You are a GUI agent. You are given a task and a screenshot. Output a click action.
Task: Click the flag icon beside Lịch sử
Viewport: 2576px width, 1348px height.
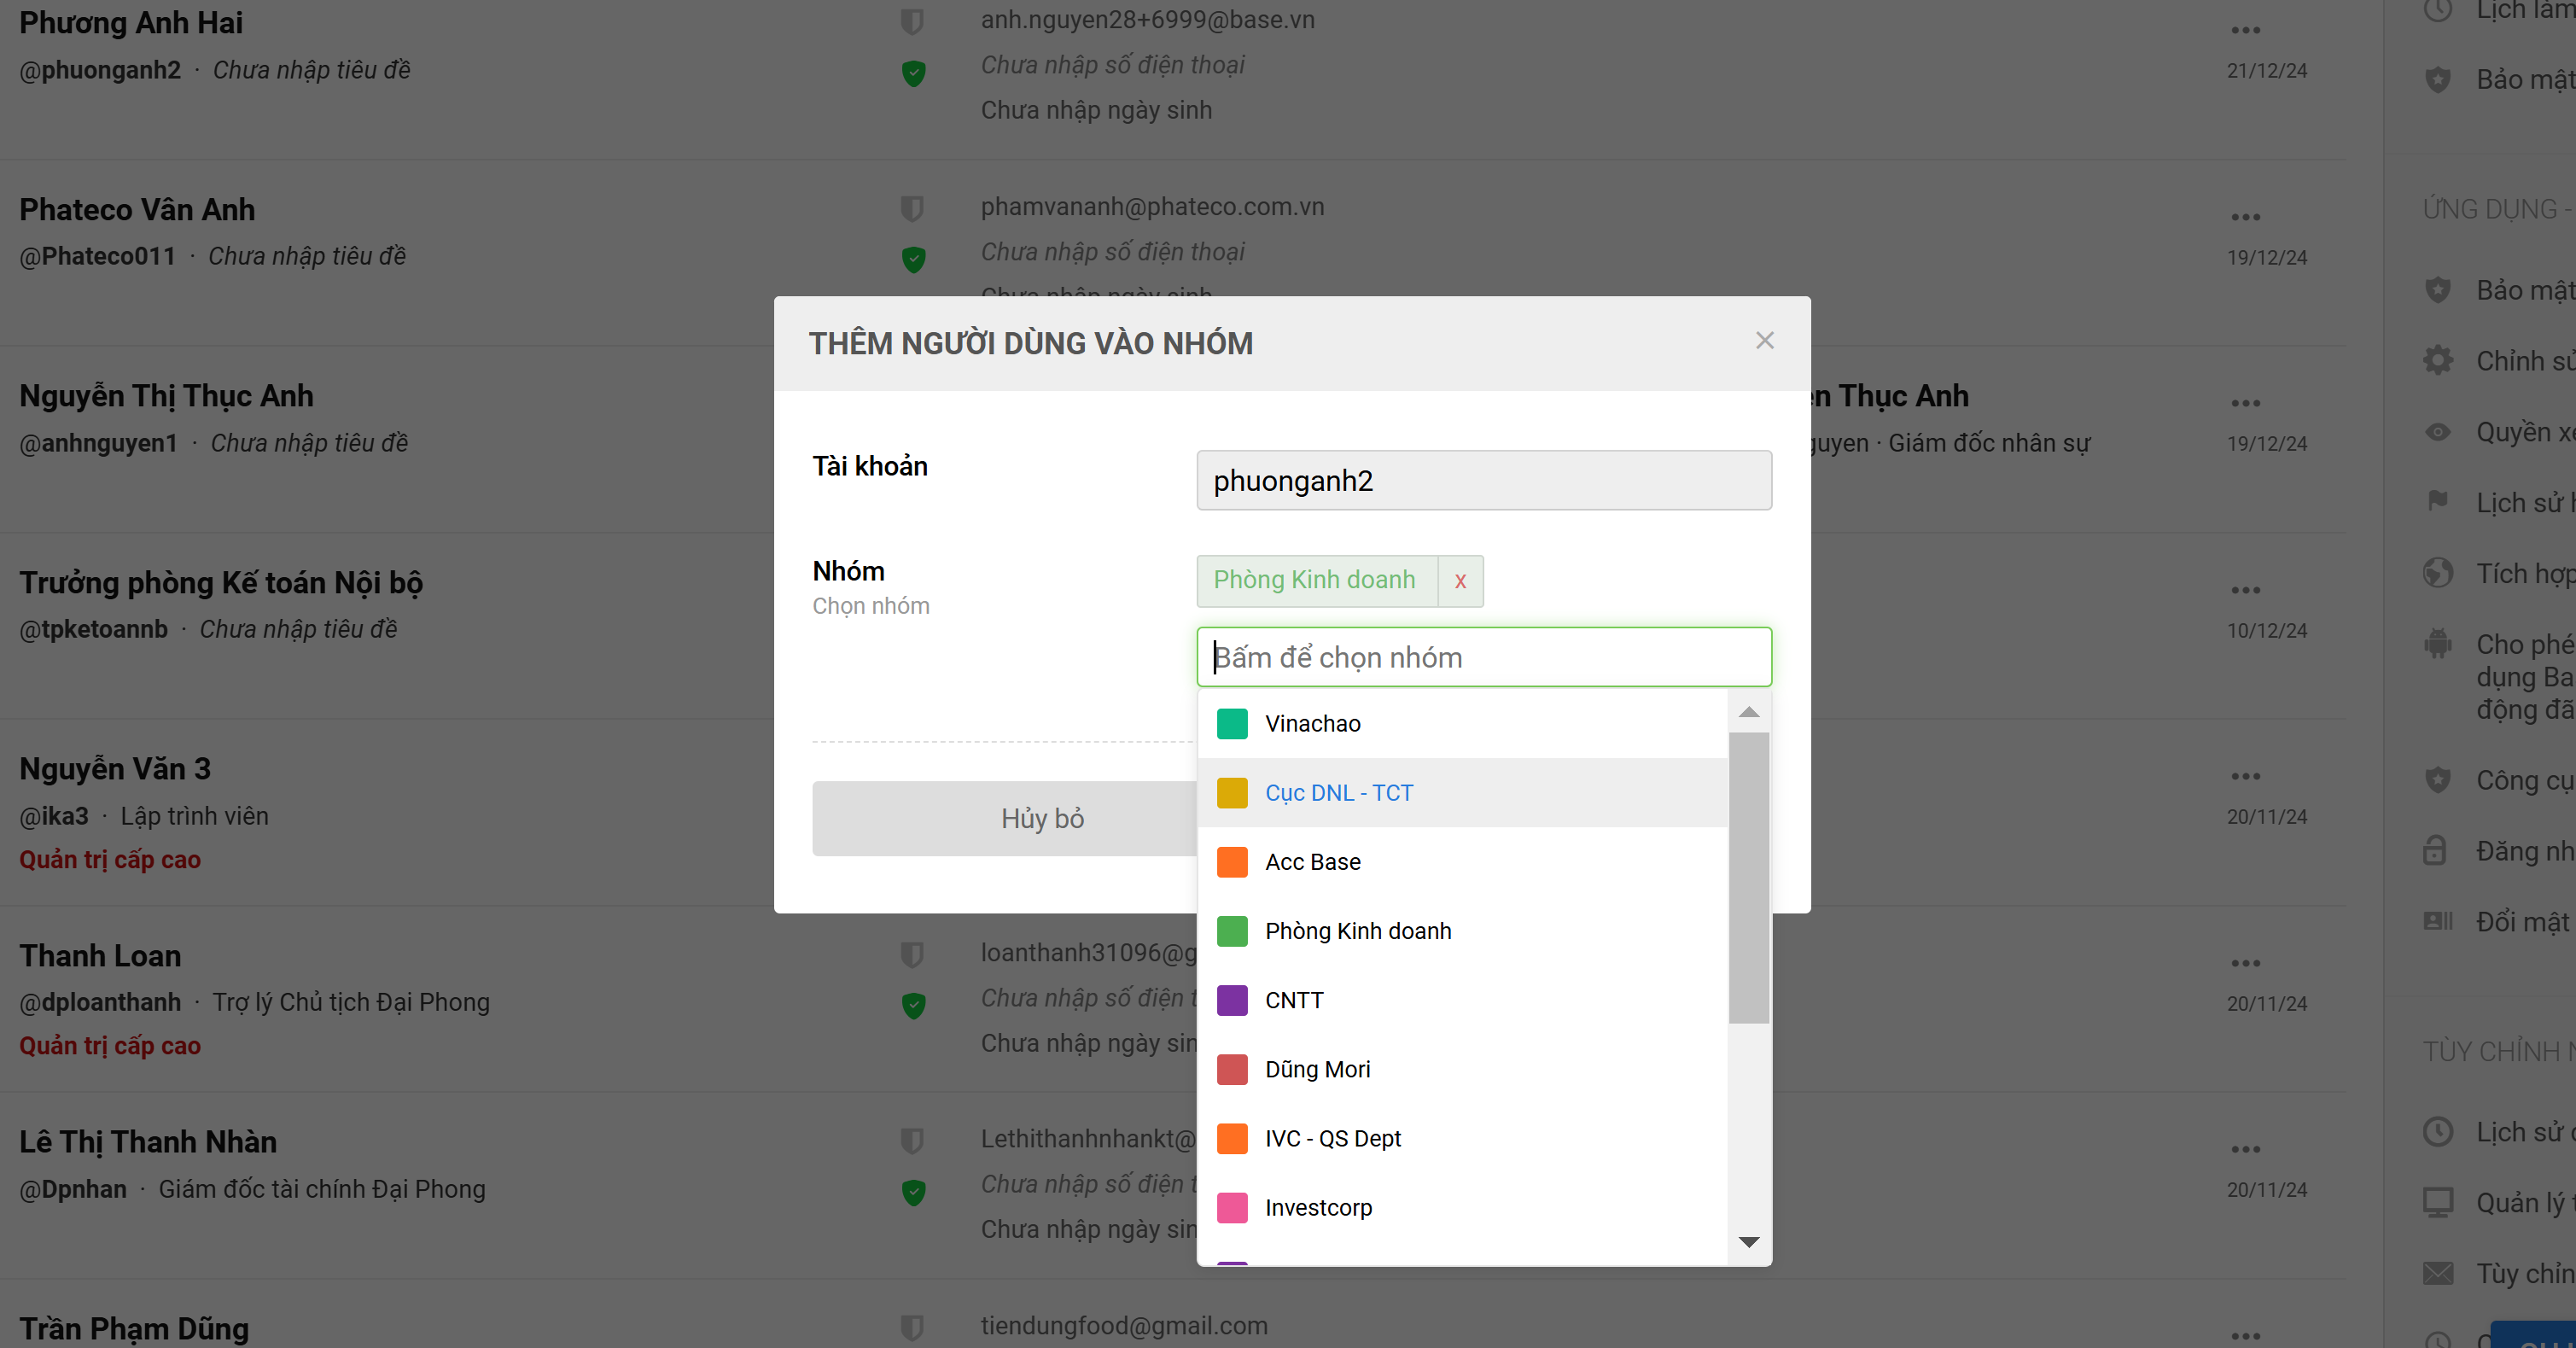tap(2437, 501)
